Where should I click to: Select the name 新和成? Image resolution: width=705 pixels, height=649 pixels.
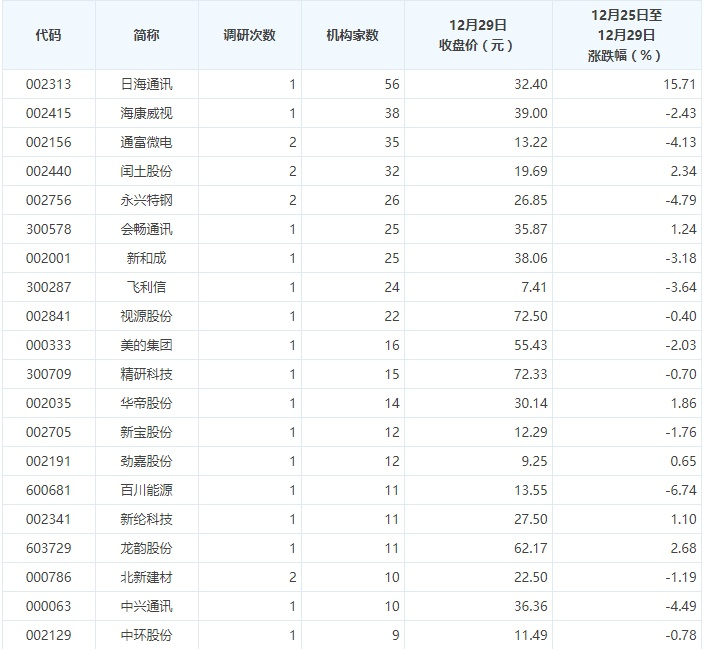[x=146, y=258]
